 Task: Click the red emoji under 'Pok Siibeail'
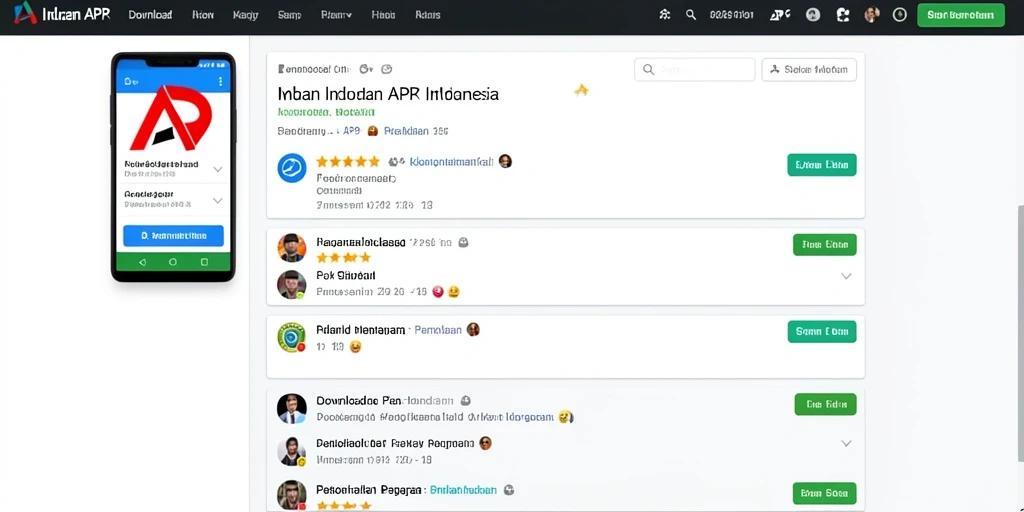click(x=438, y=292)
